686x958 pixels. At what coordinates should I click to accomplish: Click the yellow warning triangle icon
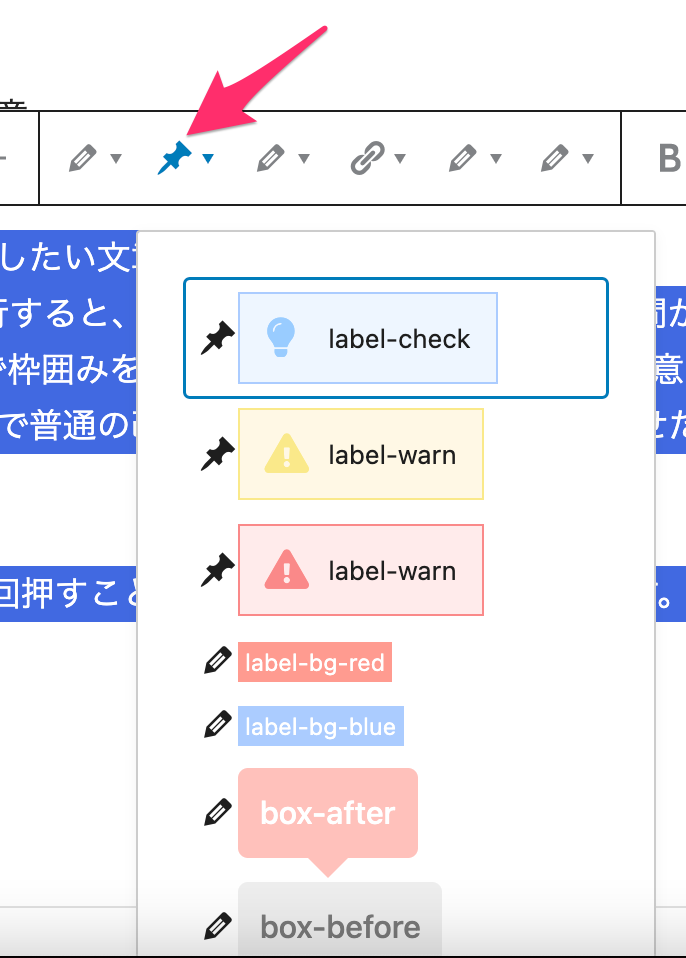(x=286, y=454)
